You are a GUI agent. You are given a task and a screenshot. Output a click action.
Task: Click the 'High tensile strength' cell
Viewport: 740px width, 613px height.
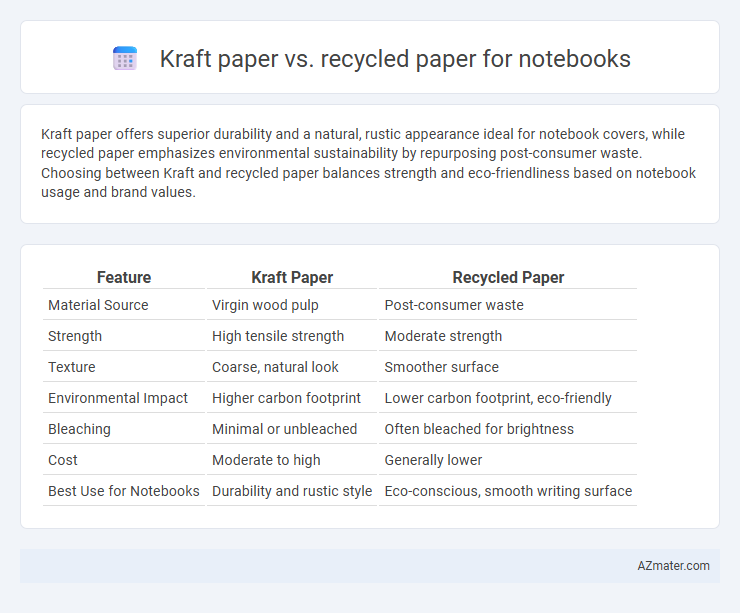pos(278,336)
